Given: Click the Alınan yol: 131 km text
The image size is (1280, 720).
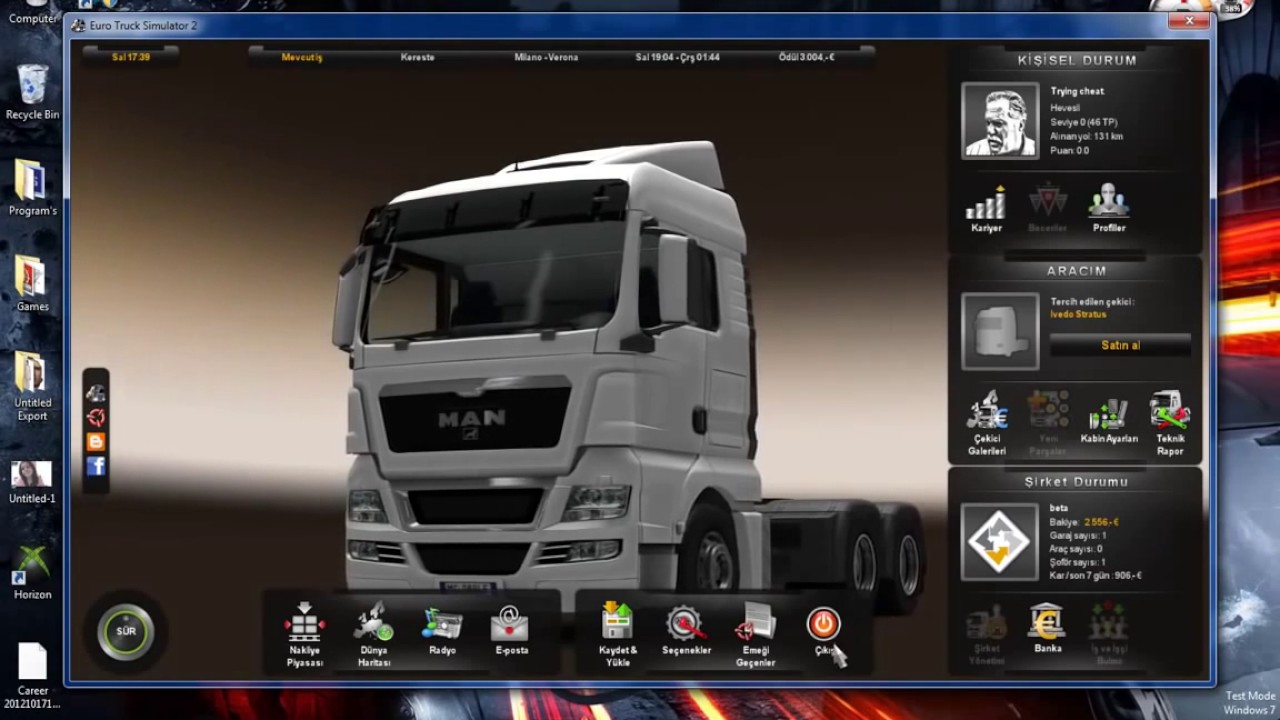Looking at the screenshot, I should pos(1086,136).
